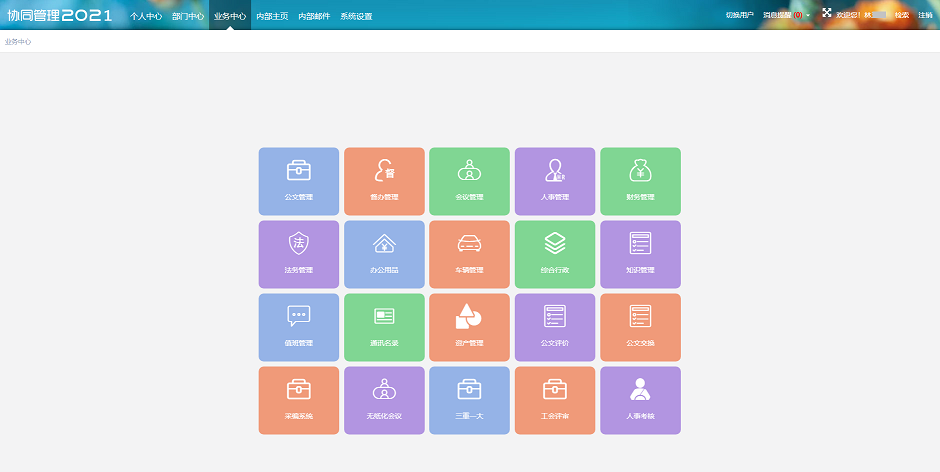
Task: Click the 切换用户 link
Action: [x=740, y=16]
